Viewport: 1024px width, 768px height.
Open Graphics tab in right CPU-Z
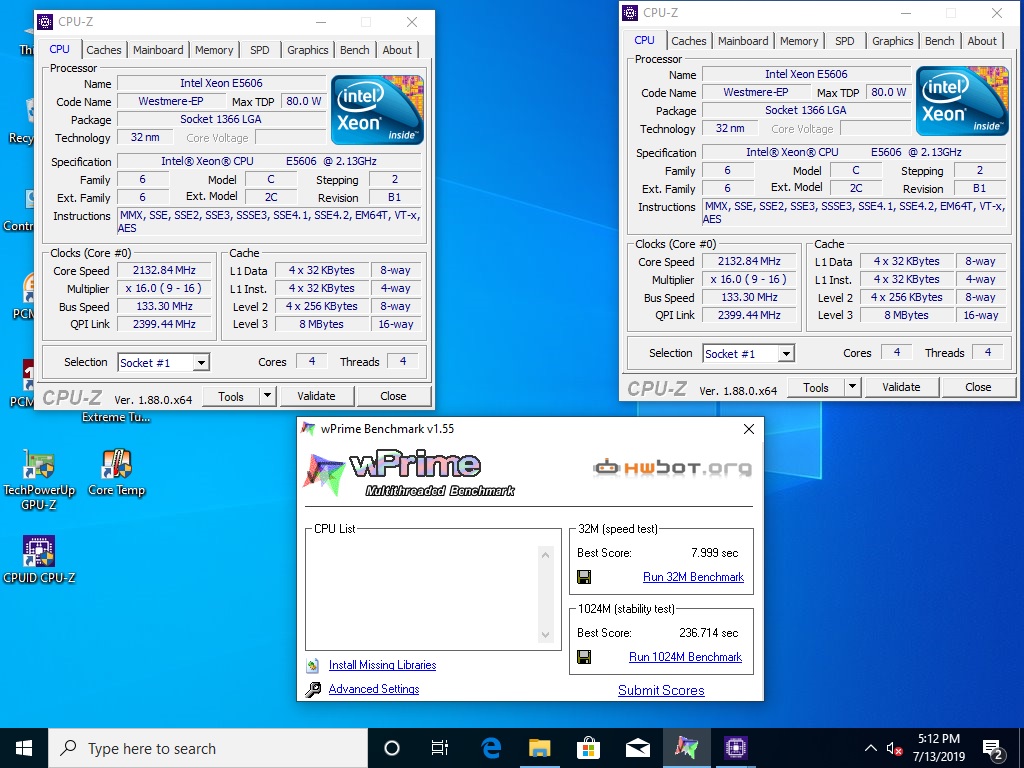tap(893, 40)
